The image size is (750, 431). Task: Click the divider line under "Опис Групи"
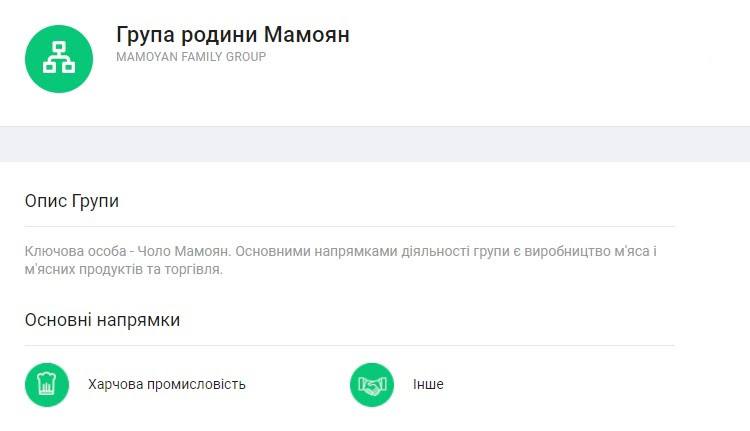349,227
